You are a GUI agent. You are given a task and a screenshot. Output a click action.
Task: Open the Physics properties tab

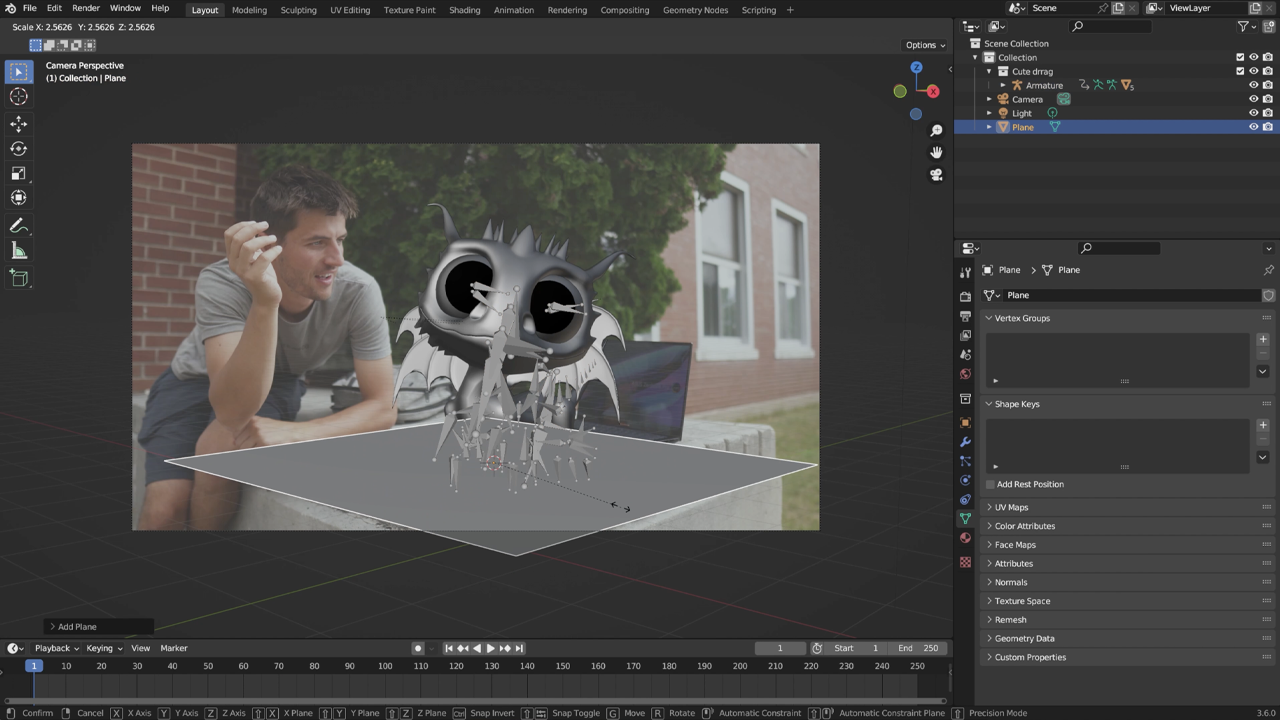coord(965,480)
